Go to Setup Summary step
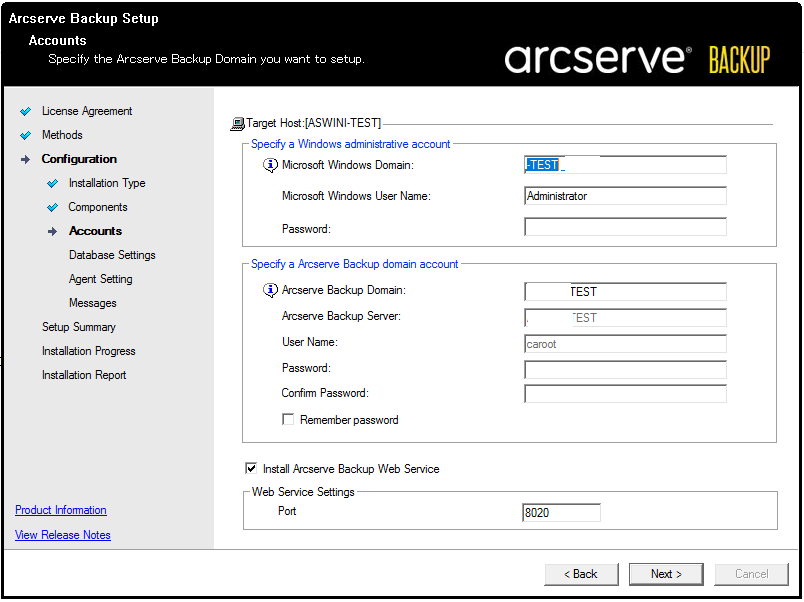The height and width of the screenshot is (602, 804). click(x=78, y=327)
